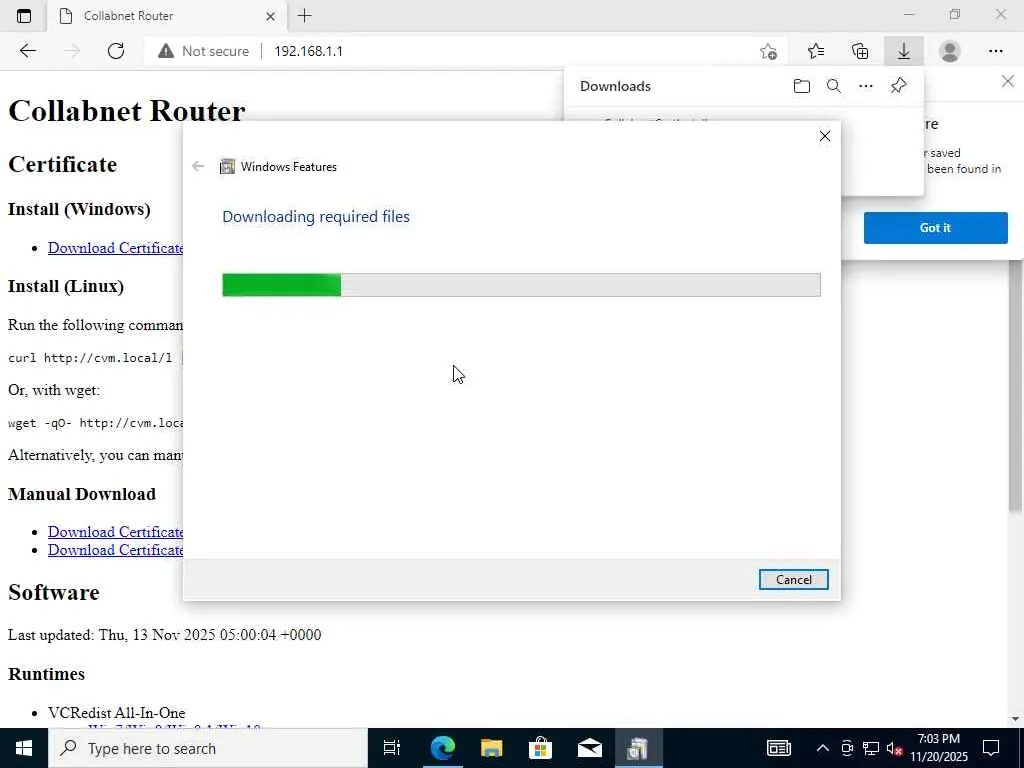Image resolution: width=1024 pixels, height=768 pixels.
Task: Click the taskbar search box
Action: pyautogui.click(x=208, y=748)
